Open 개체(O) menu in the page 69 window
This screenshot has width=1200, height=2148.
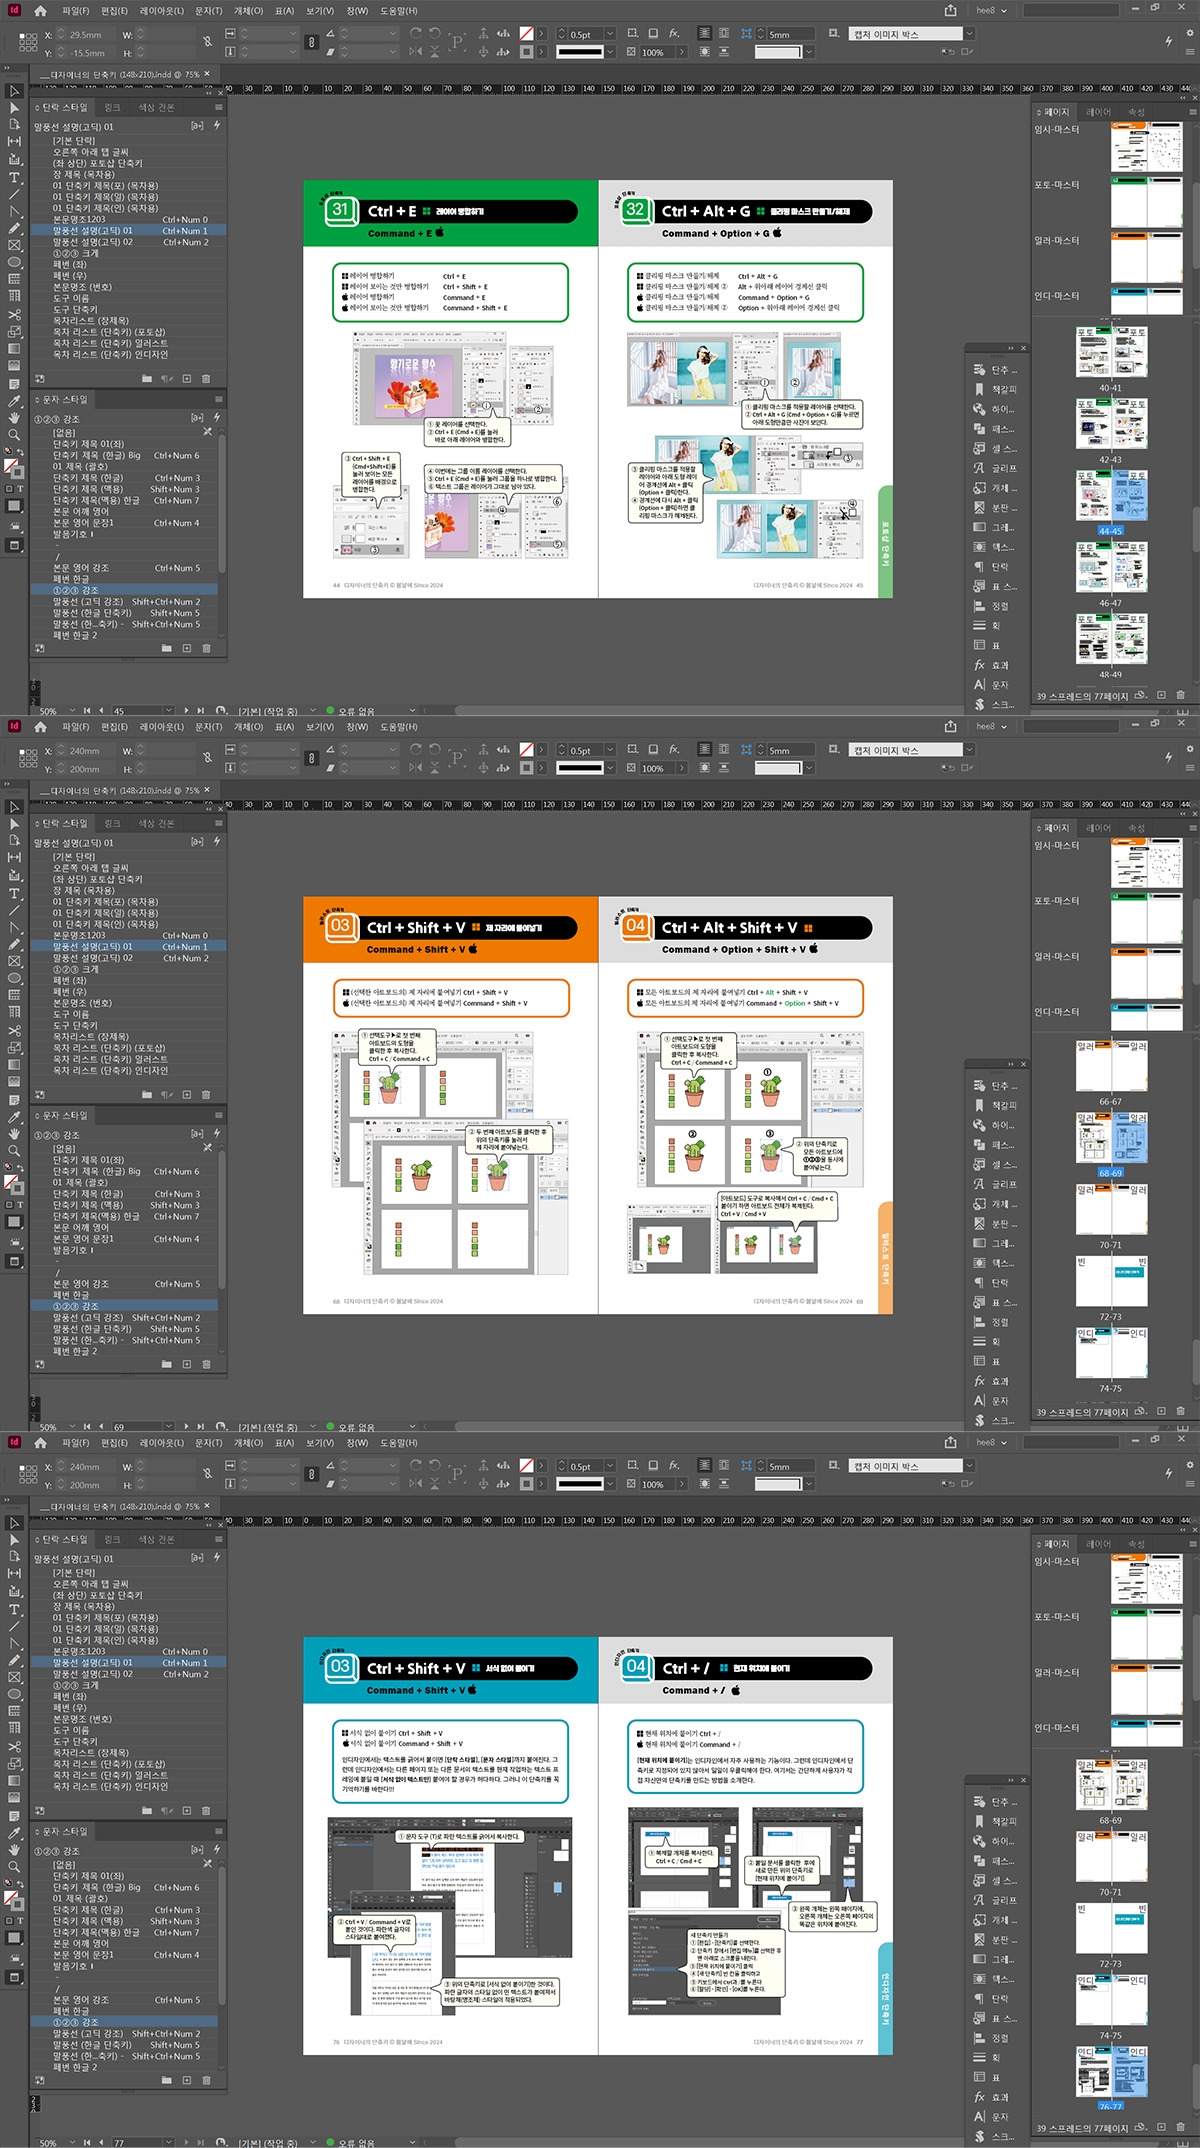pos(248,727)
